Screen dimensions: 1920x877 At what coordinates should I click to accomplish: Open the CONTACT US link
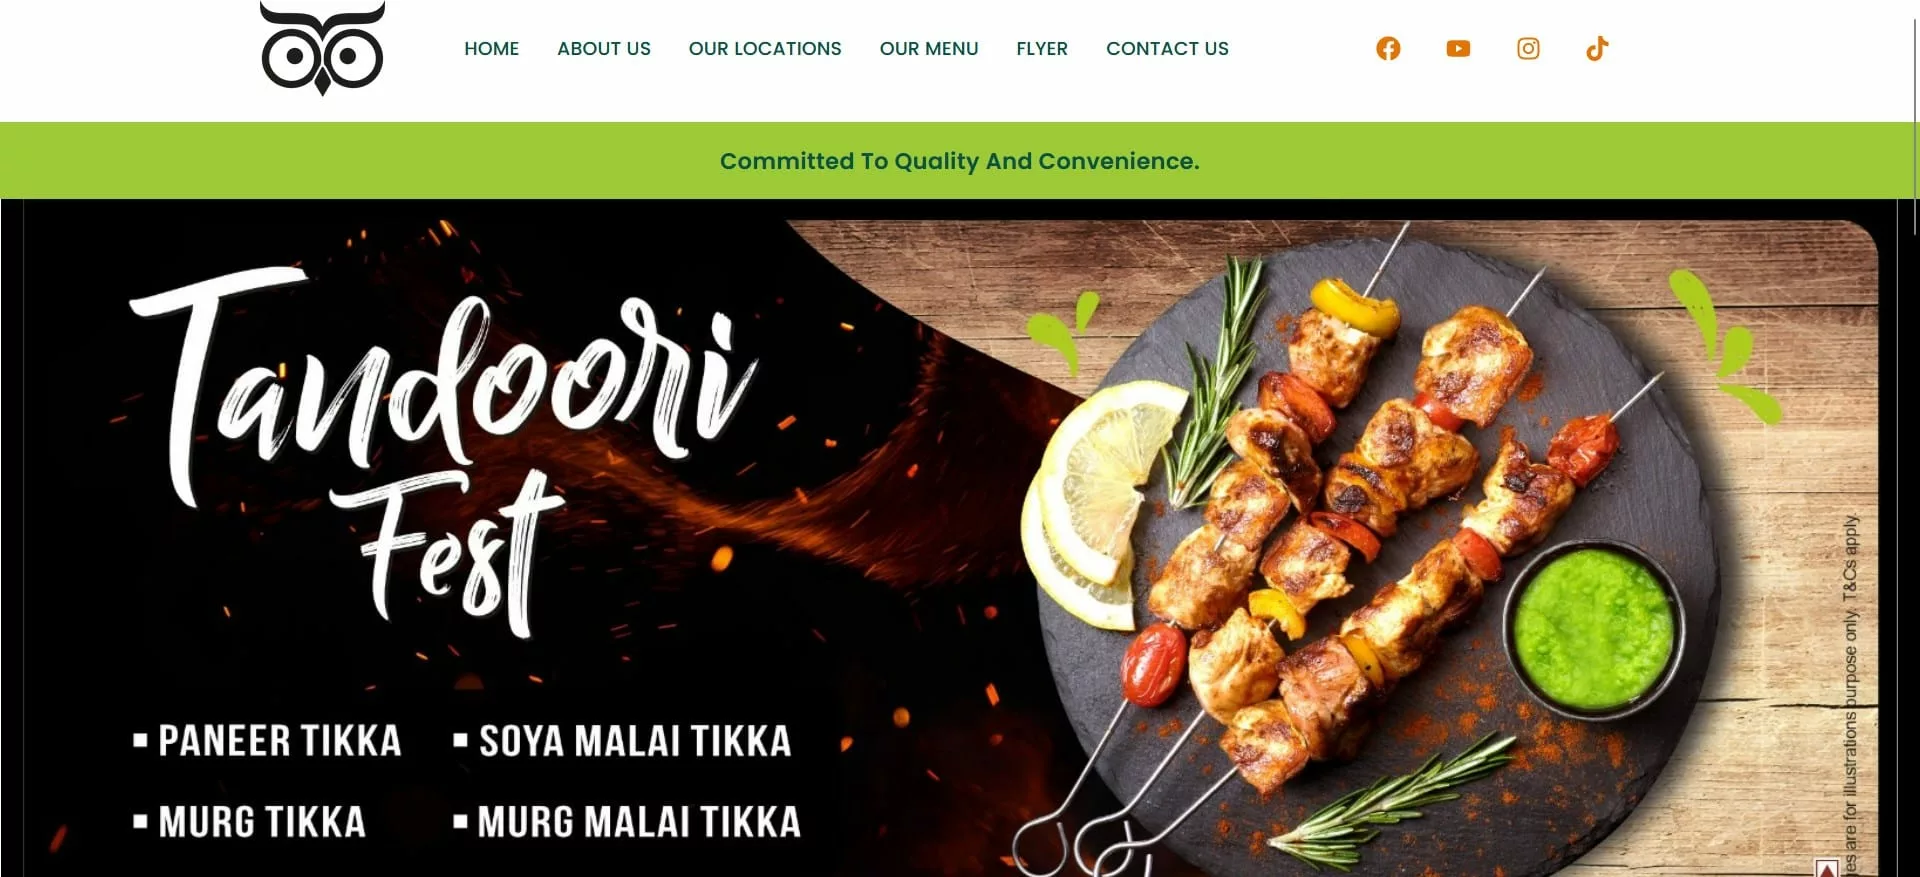click(1167, 48)
